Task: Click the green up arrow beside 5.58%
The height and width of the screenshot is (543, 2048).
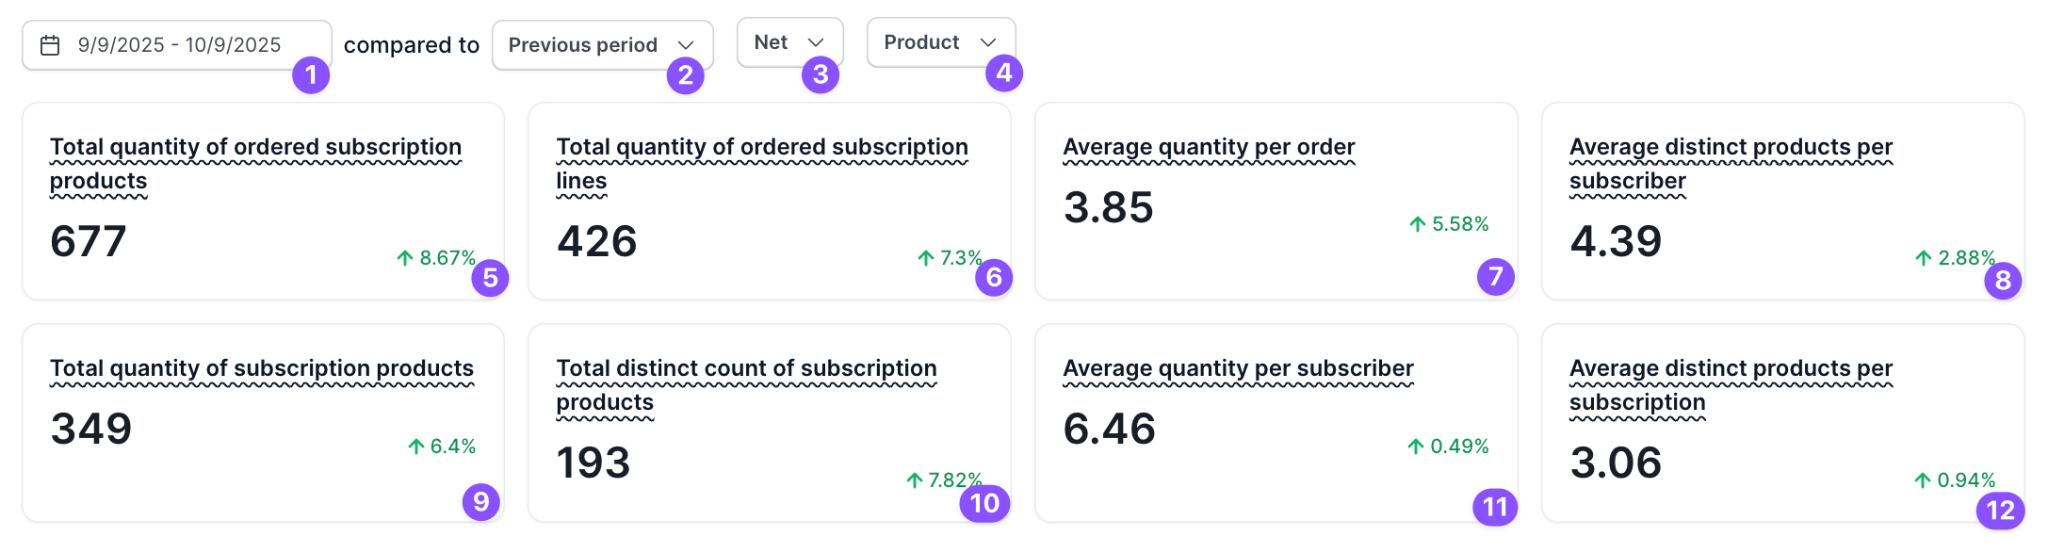Action: click(x=1417, y=224)
